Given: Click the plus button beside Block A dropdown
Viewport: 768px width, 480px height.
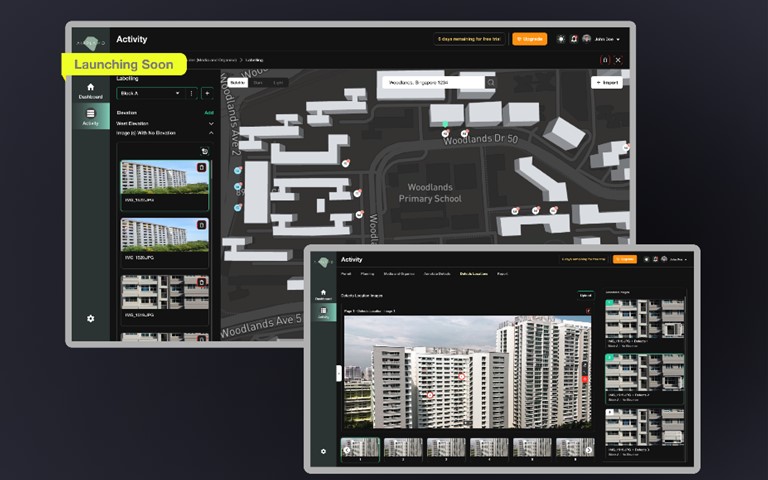Looking at the screenshot, I should 206,93.
